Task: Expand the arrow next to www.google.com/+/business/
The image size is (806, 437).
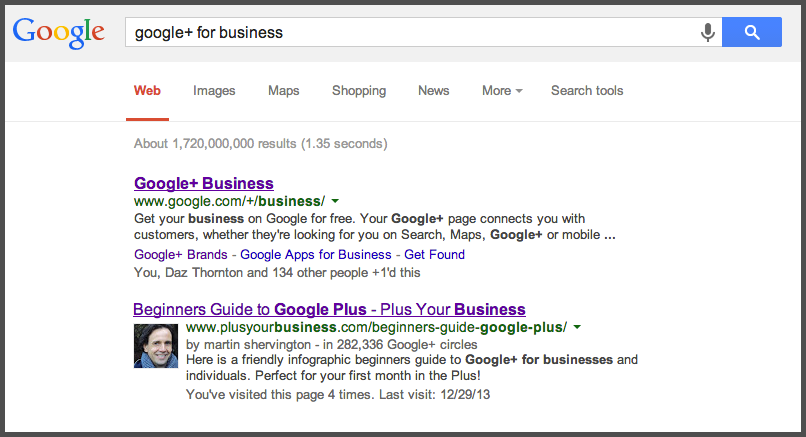Action: pos(335,201)
